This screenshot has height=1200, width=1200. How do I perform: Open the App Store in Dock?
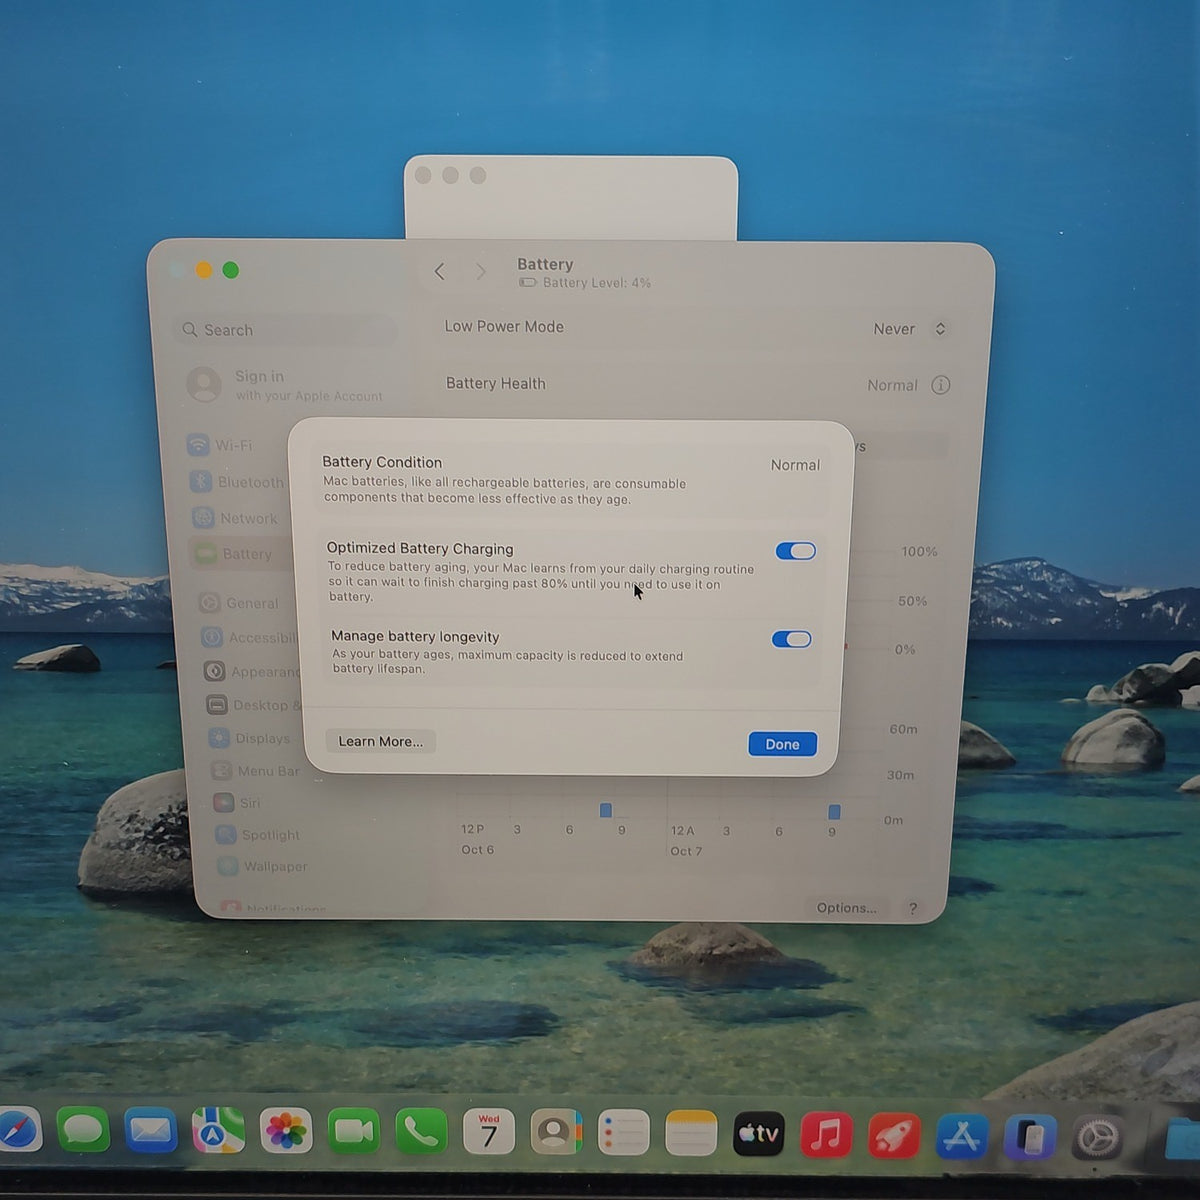(962, 1136)
